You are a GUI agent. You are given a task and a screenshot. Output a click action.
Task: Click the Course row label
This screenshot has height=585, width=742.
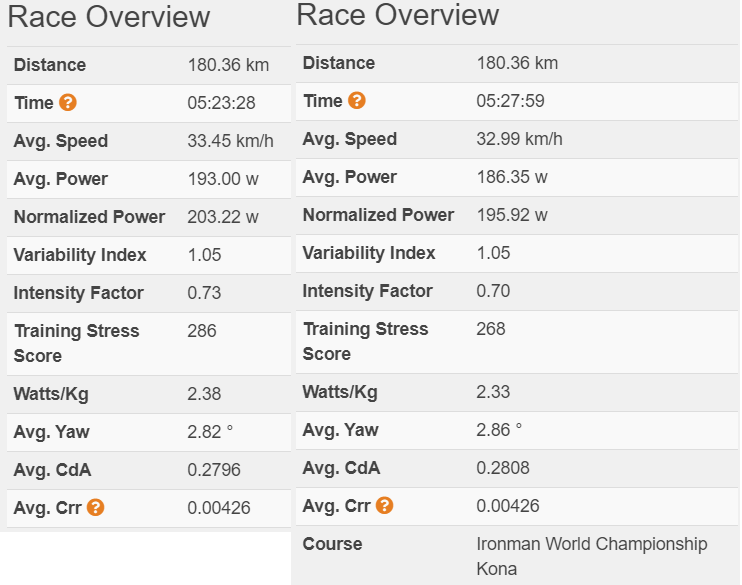click(x=332, y=544)
